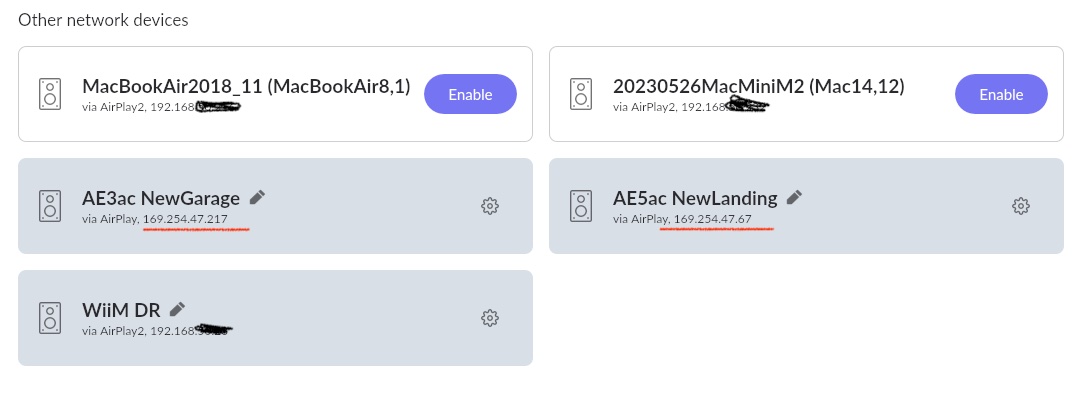Screen dimensions: 1087x402
Task: Open the WiiM DR settings gear
Action: coord(490,318)
